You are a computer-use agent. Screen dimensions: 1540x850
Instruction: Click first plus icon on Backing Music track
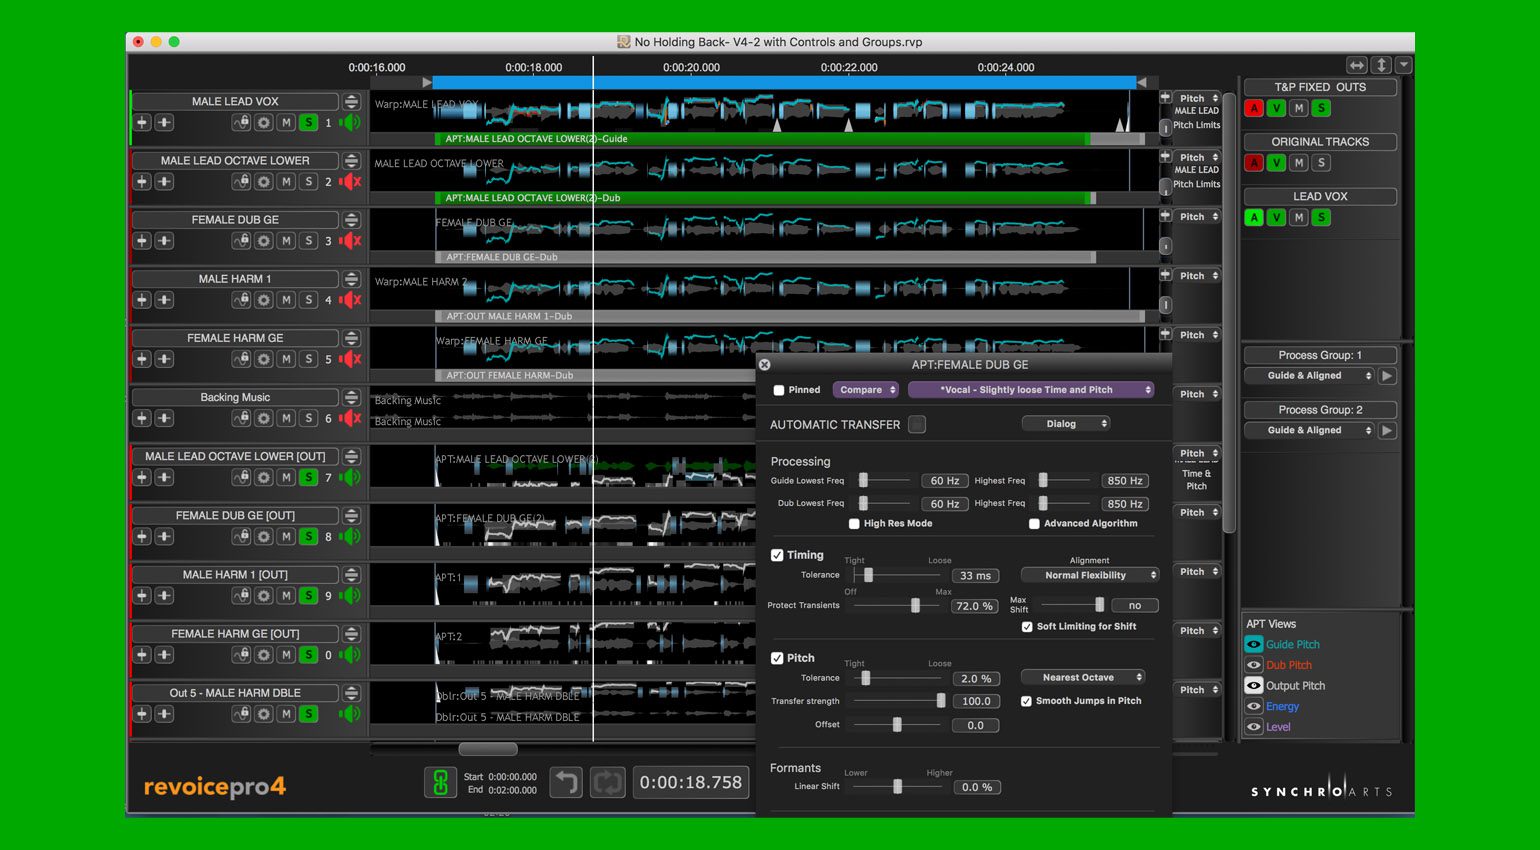click(142, 418)
